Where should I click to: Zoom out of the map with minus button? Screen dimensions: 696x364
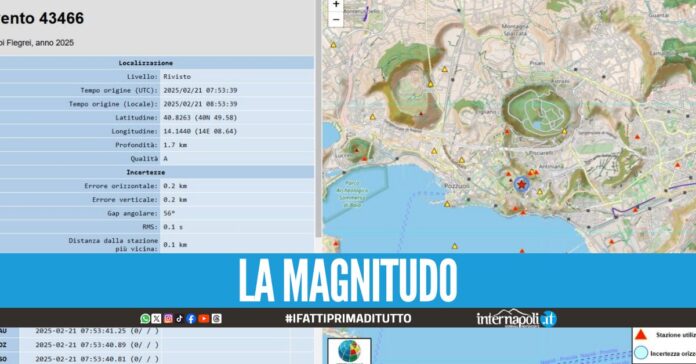click(336, 20)
